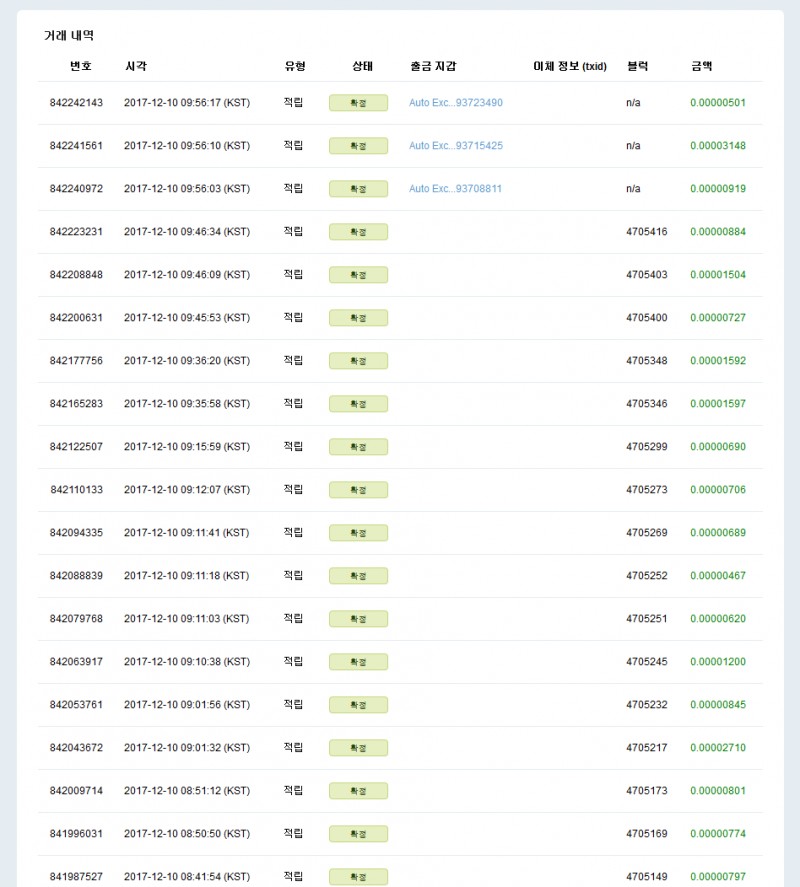Click the amount 0.00002710
The image size is (800, 887).
tap(717, 748)
